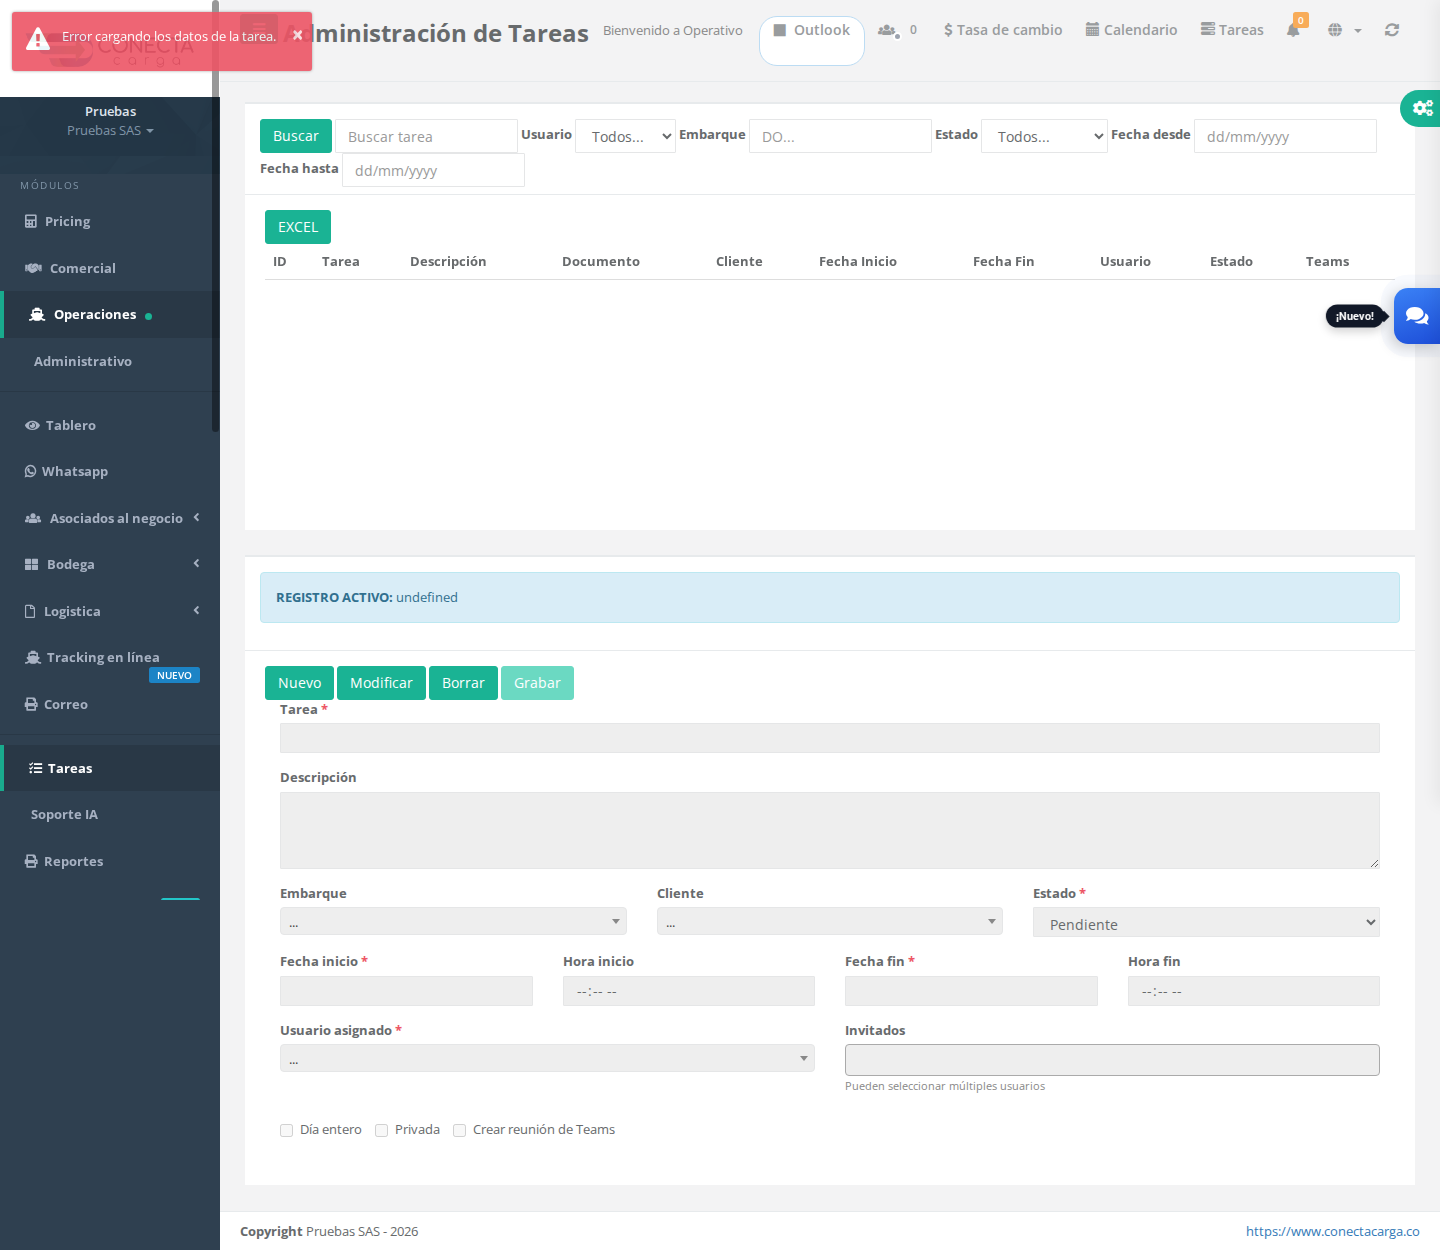Click the Outlook button in header
Image resolution: width=1440 pixels, height=1250 pixels.
(812, 40)
